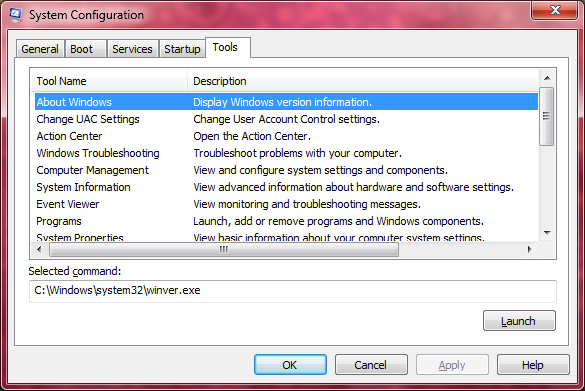This screenshot has height=391, width=585.
Task: Select the About Windows tool row
Action: pyautogui.click(x=286, y=102)
